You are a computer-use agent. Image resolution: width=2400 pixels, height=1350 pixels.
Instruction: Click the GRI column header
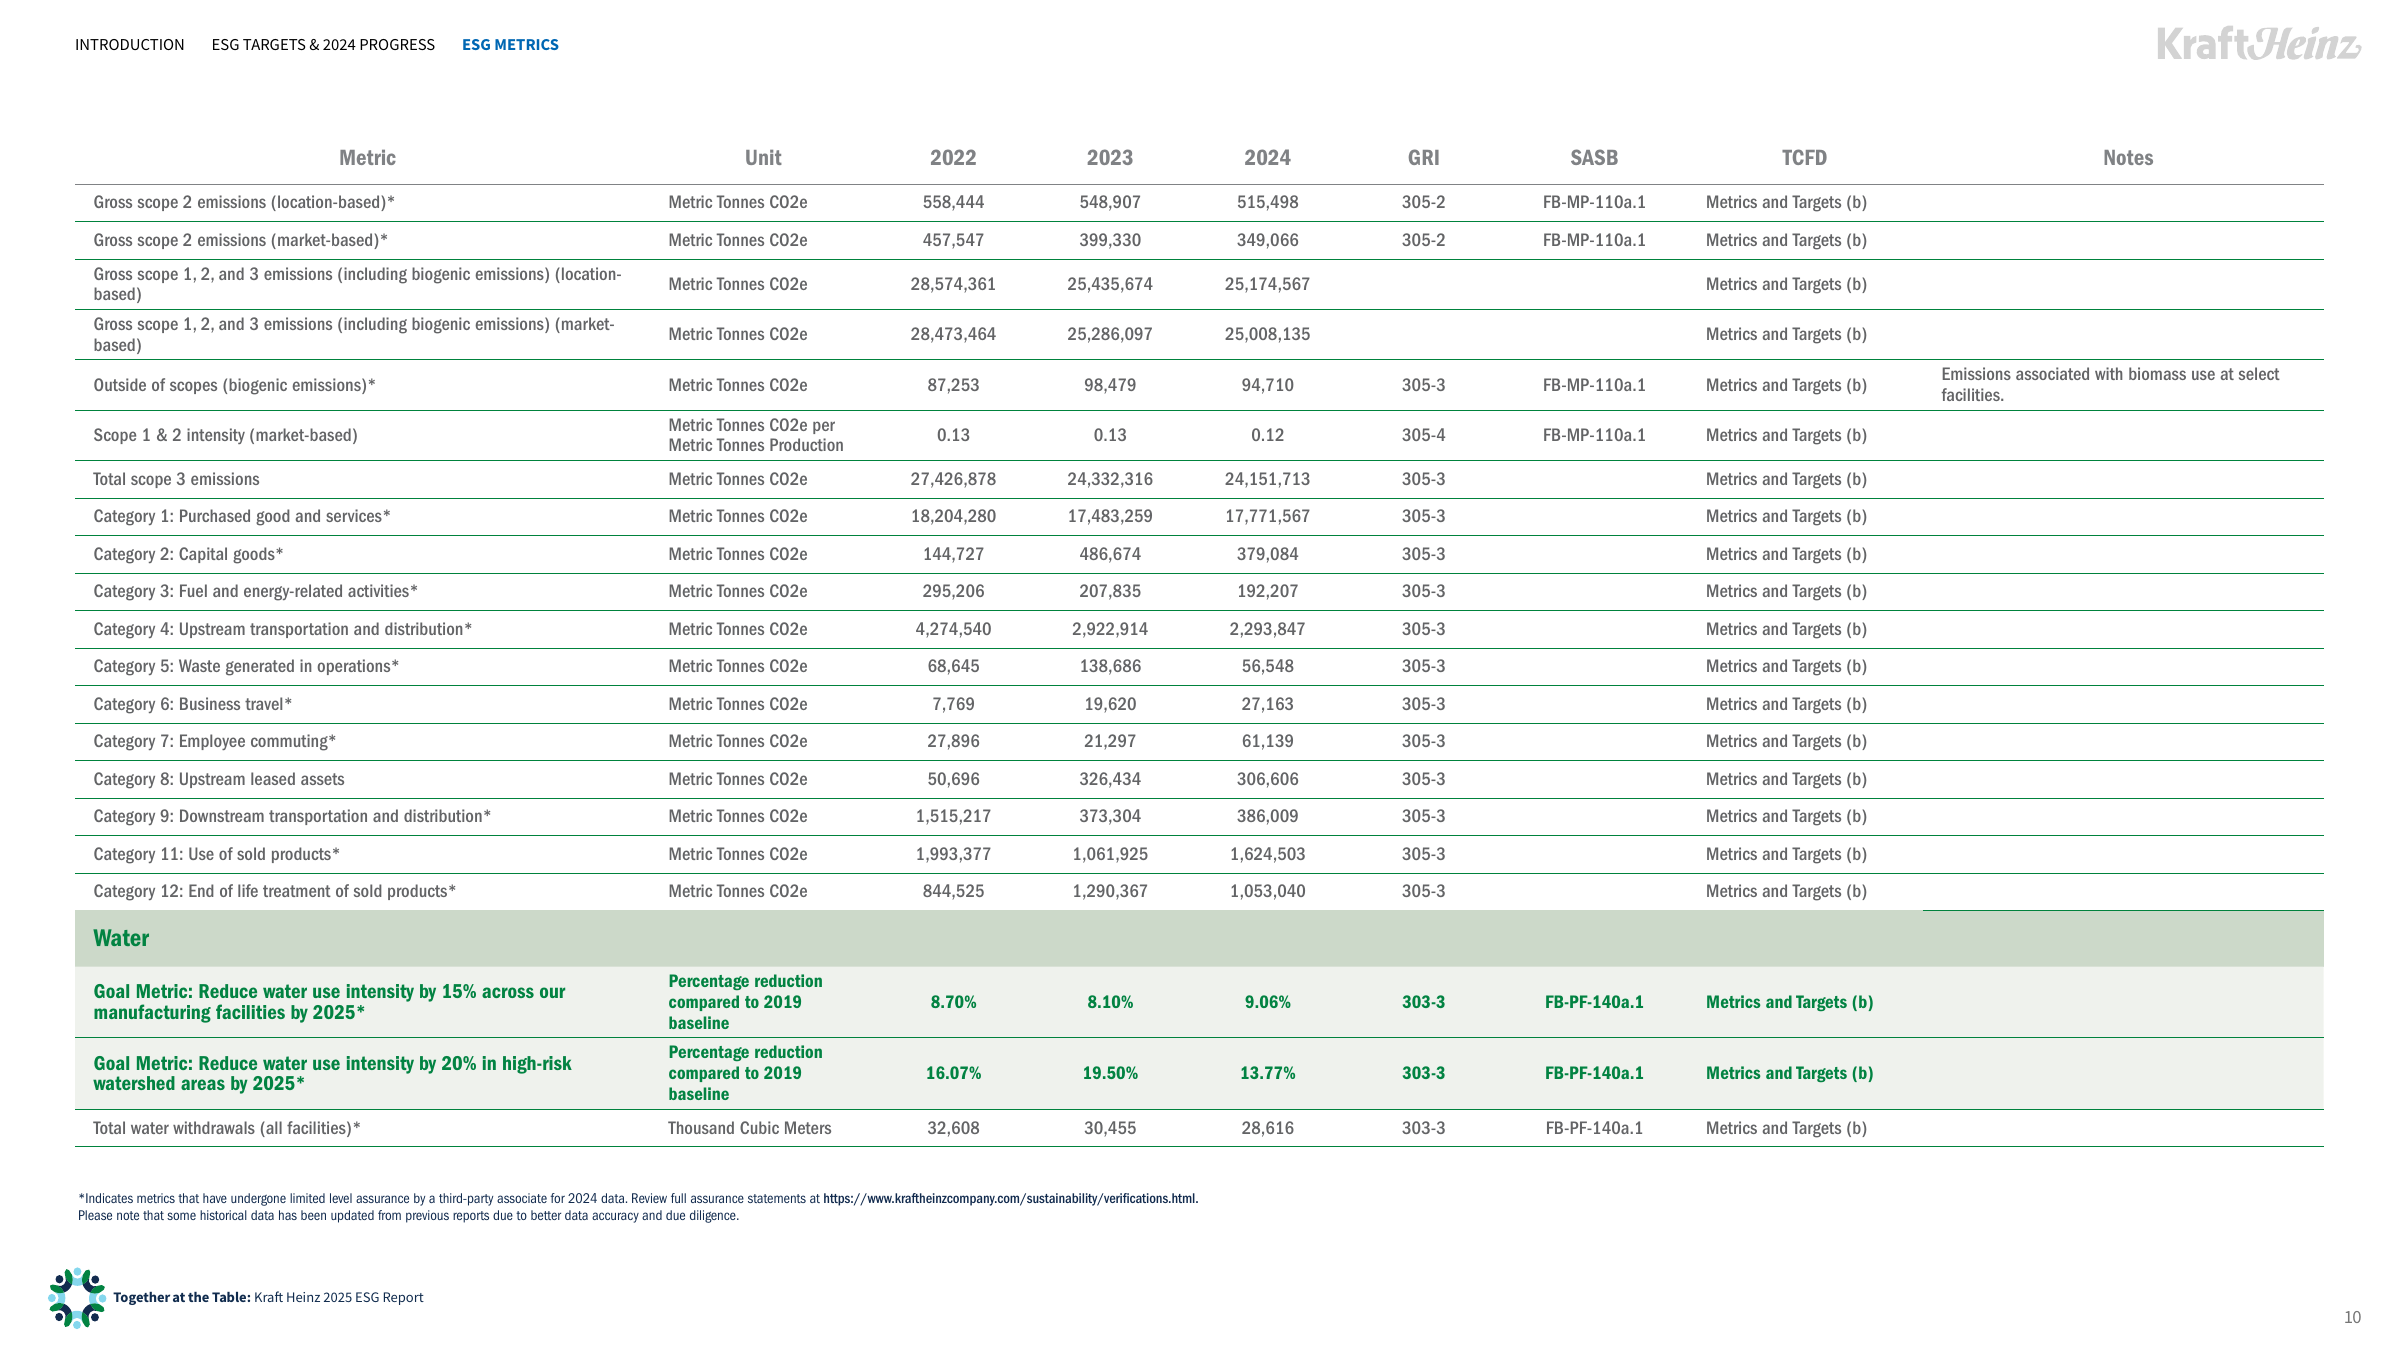(x=1423, y=158)
